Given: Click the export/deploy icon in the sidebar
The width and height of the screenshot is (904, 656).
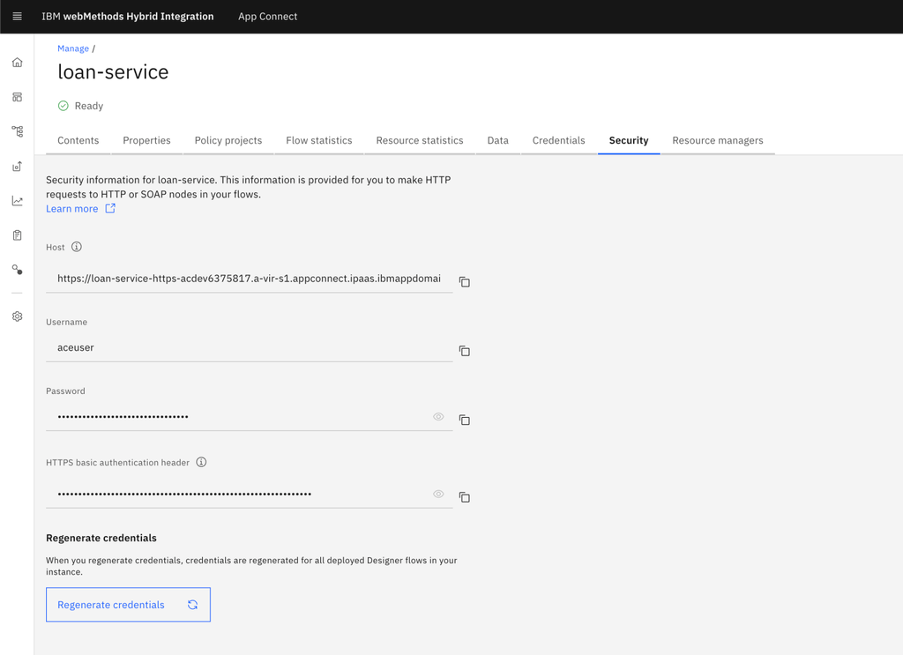Looking at the screenshot, I should coord(16,166).
